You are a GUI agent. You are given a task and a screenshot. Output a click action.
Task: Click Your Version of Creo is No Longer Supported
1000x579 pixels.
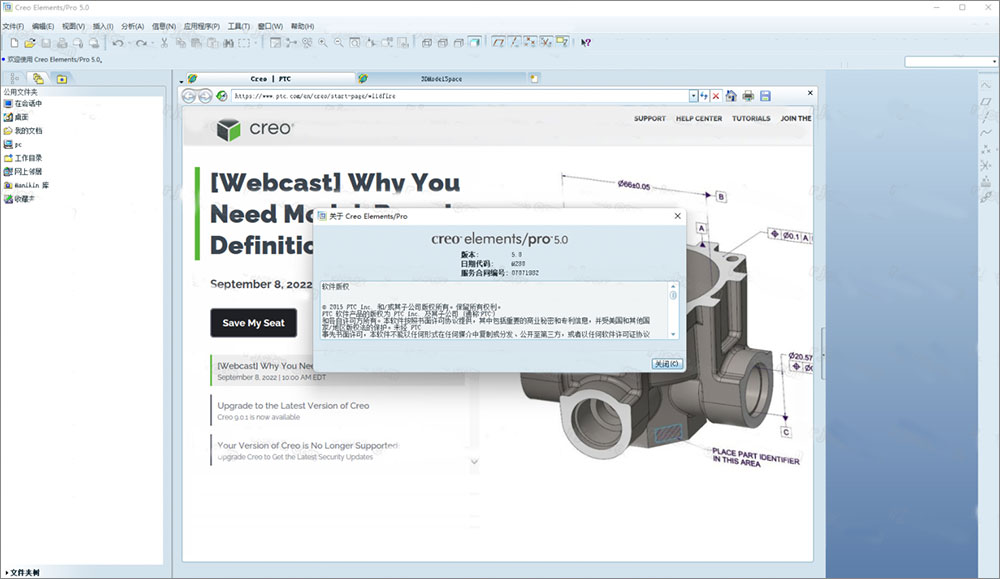307,446
